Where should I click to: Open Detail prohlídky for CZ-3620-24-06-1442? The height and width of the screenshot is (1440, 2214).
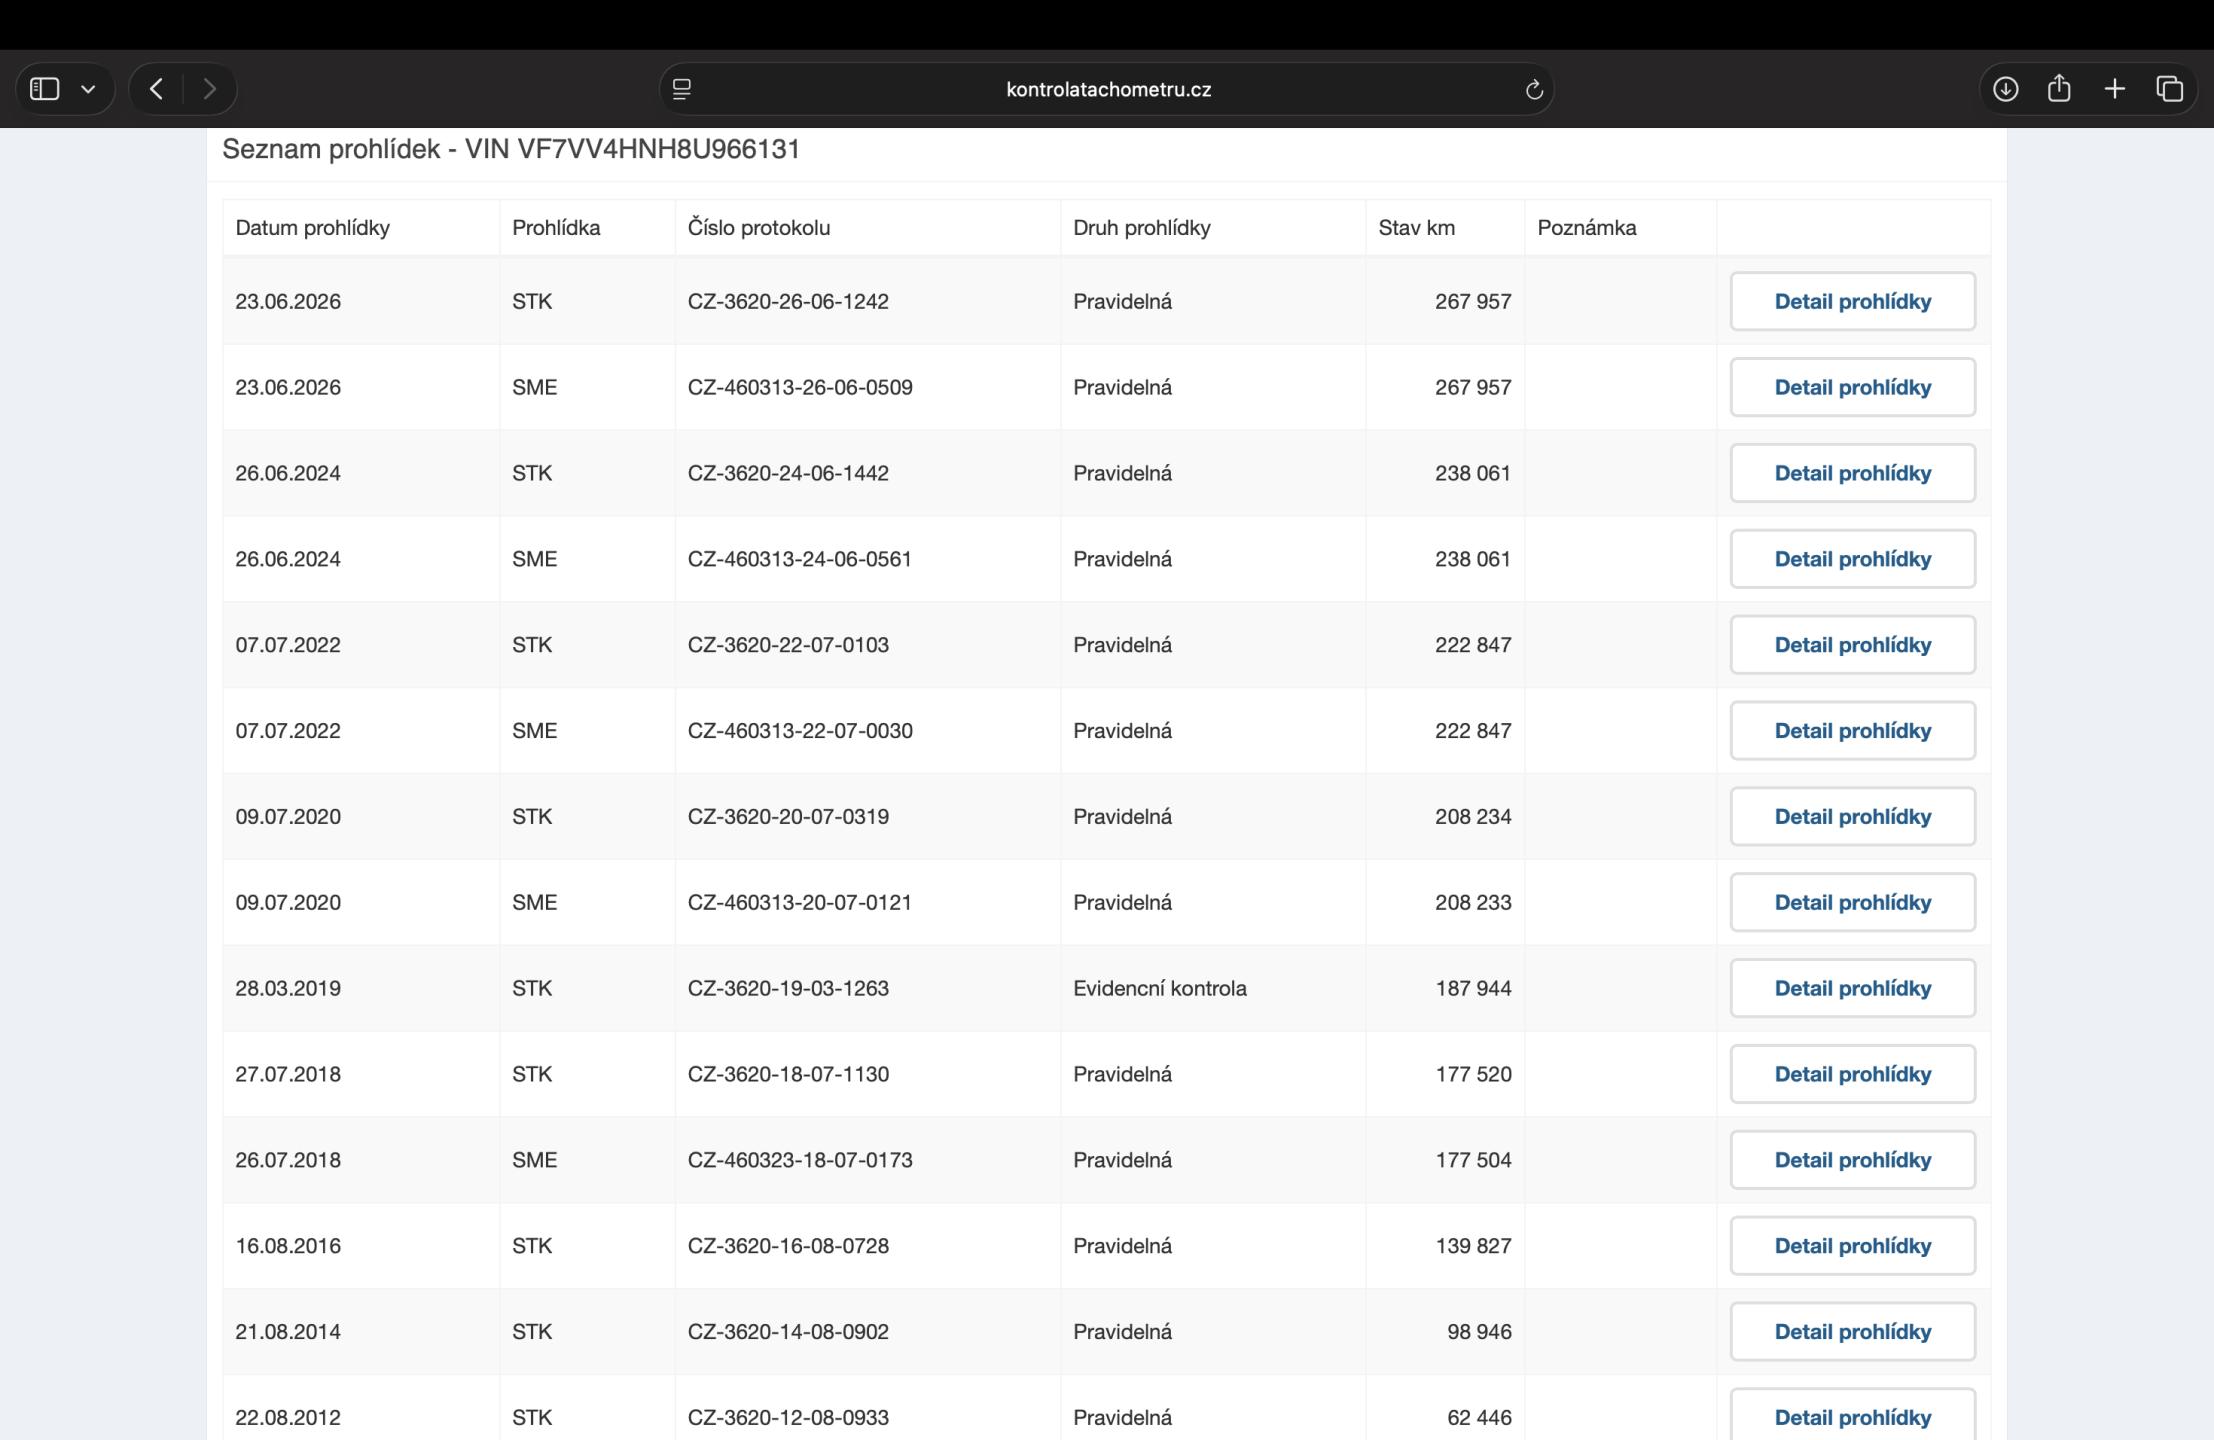[1853, 473]
